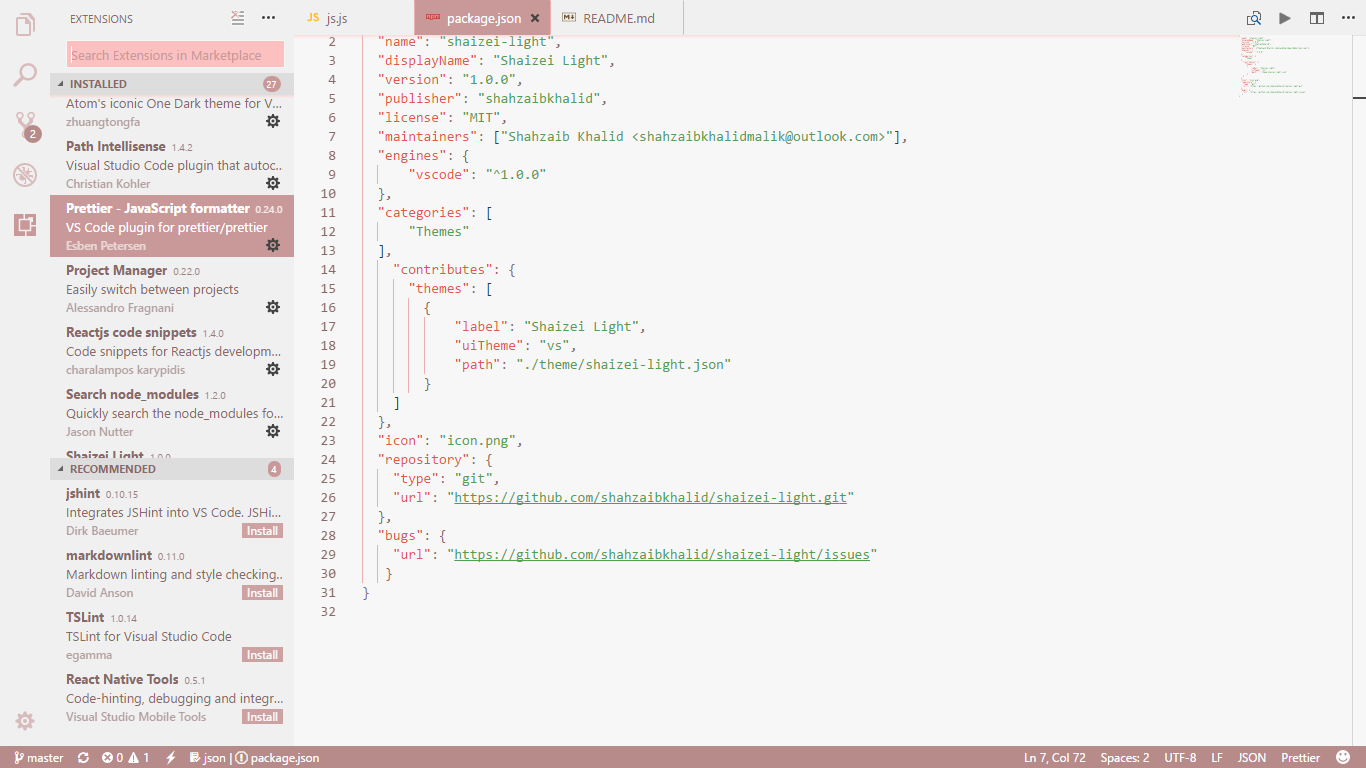Click json | package.json status bar entry

(x=254, y=758)
